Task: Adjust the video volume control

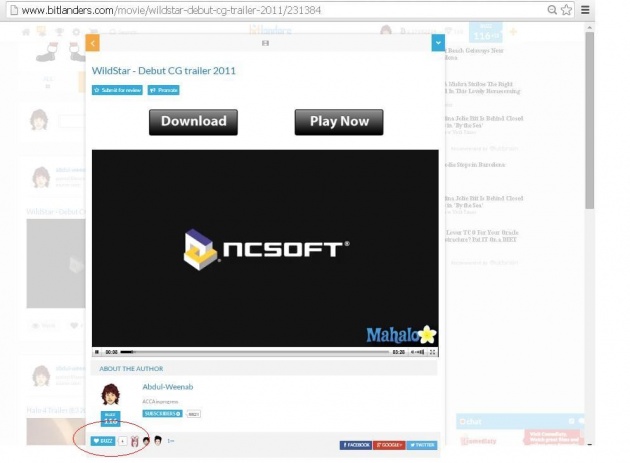Action: [x=418, y=352]
